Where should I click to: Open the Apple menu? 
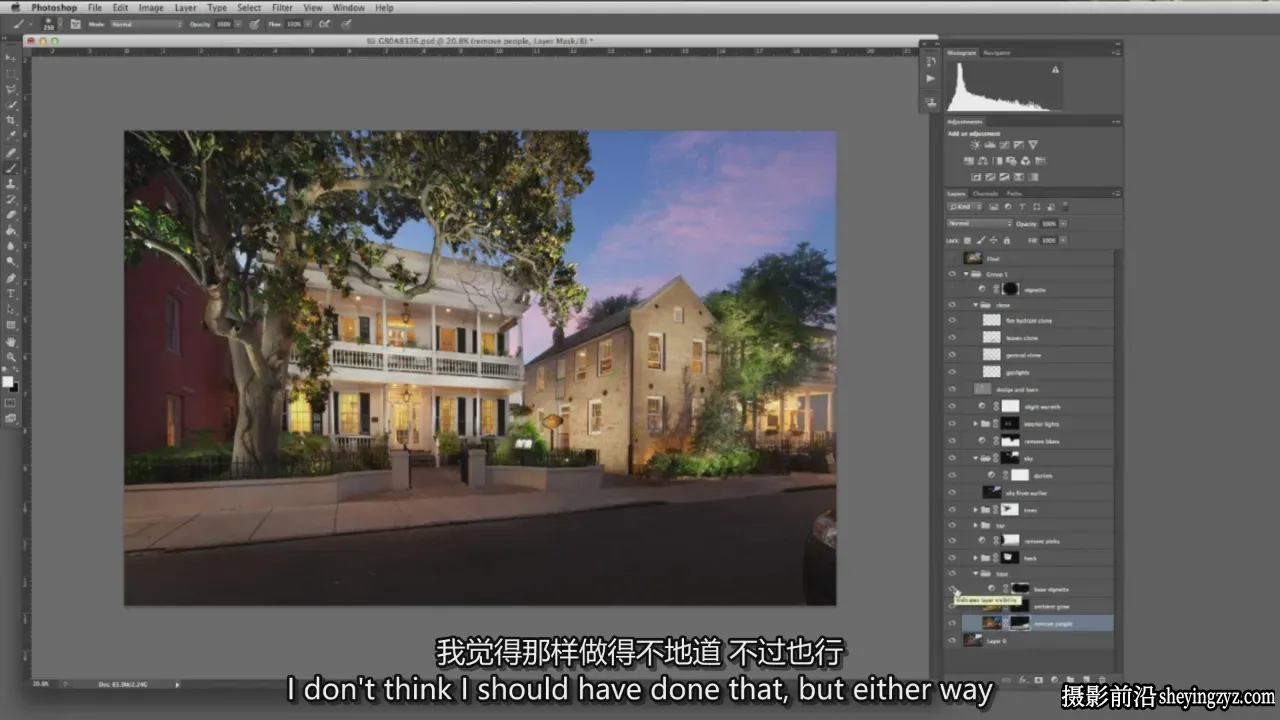point(14,7)
